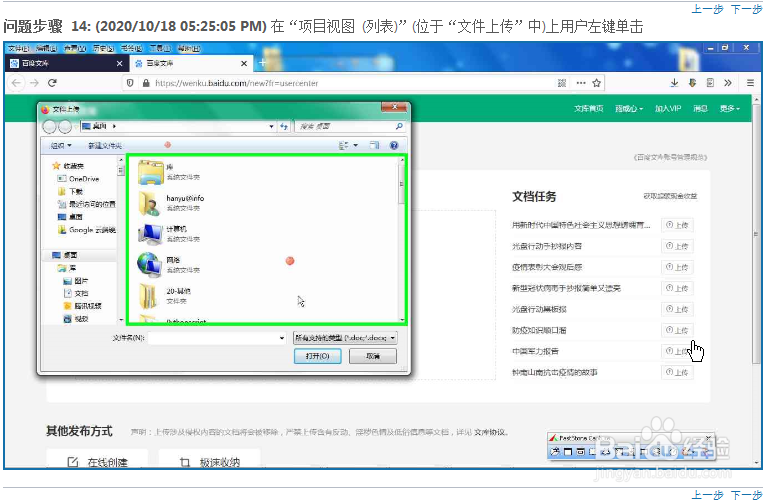The height and width of the screenshot is (500, 775).
Task: Select OneDrive in the favorites sidebar
Action: pyautogui.click(x=79, y=179)
